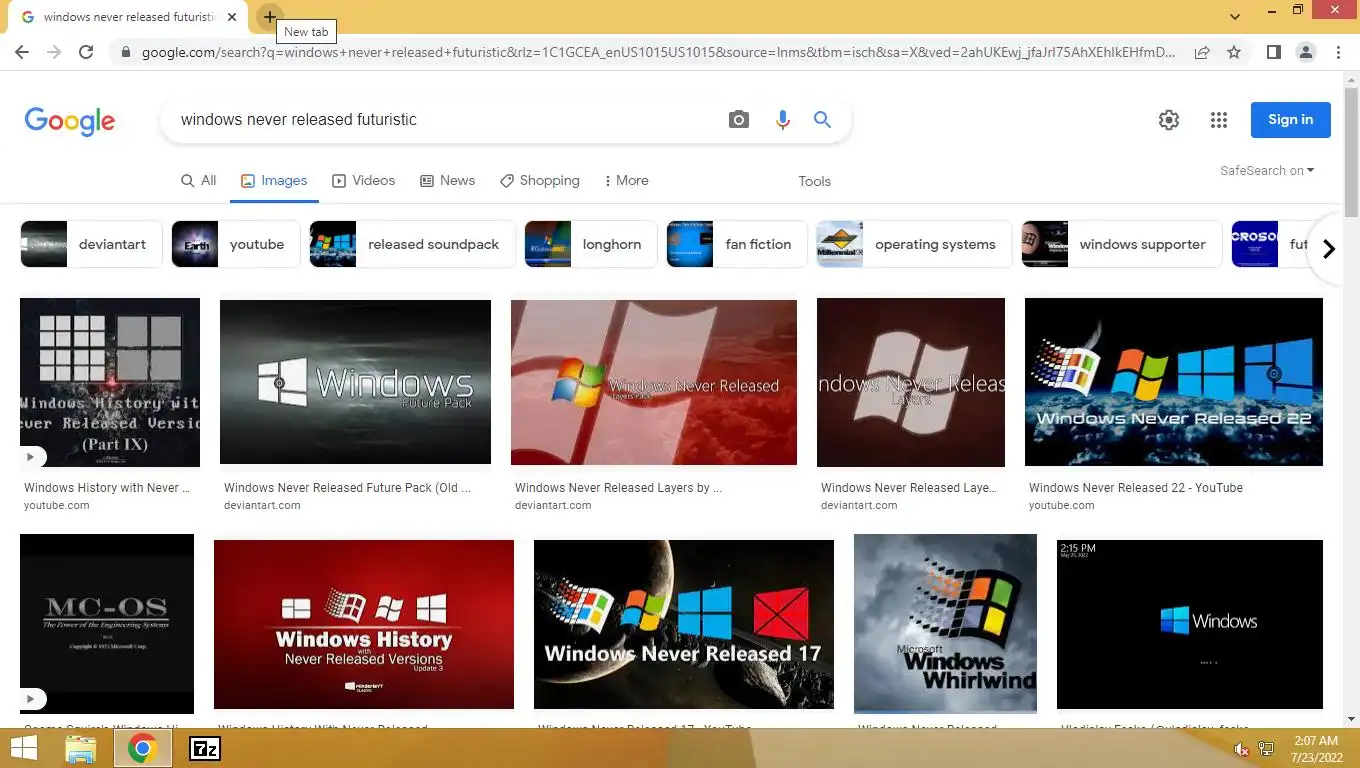
Task: Open the Tools filter options
Action: [814, 181]
